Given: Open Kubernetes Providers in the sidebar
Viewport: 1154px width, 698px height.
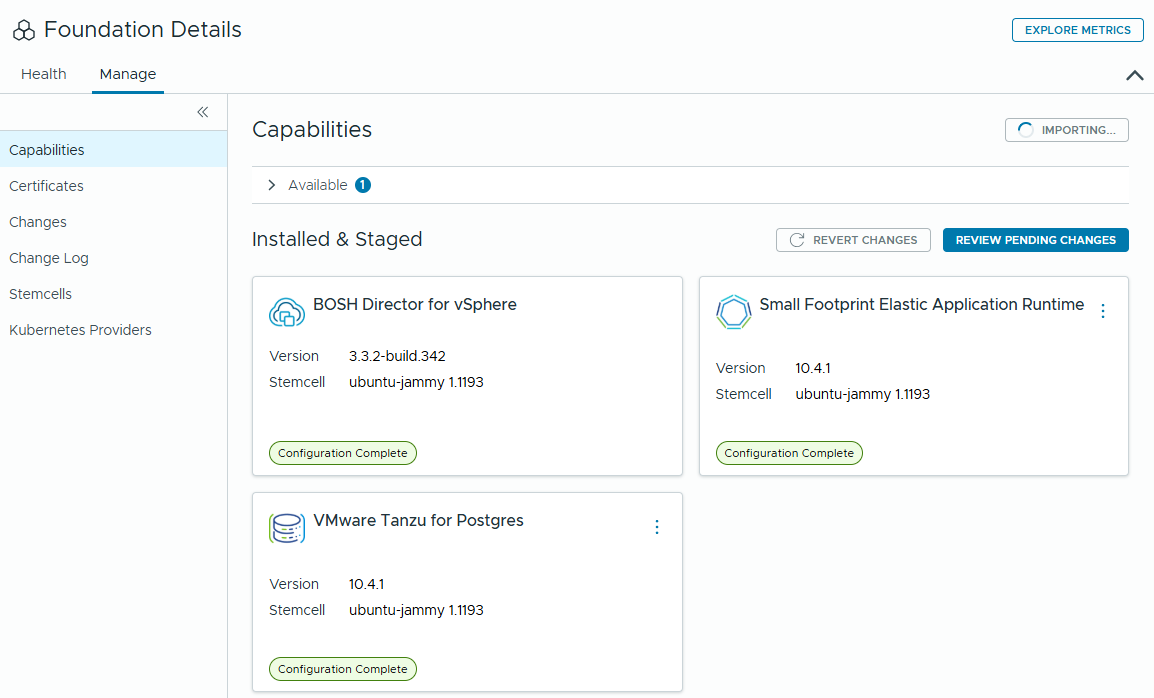Looking at the screenshot, I should coord(113,330).
